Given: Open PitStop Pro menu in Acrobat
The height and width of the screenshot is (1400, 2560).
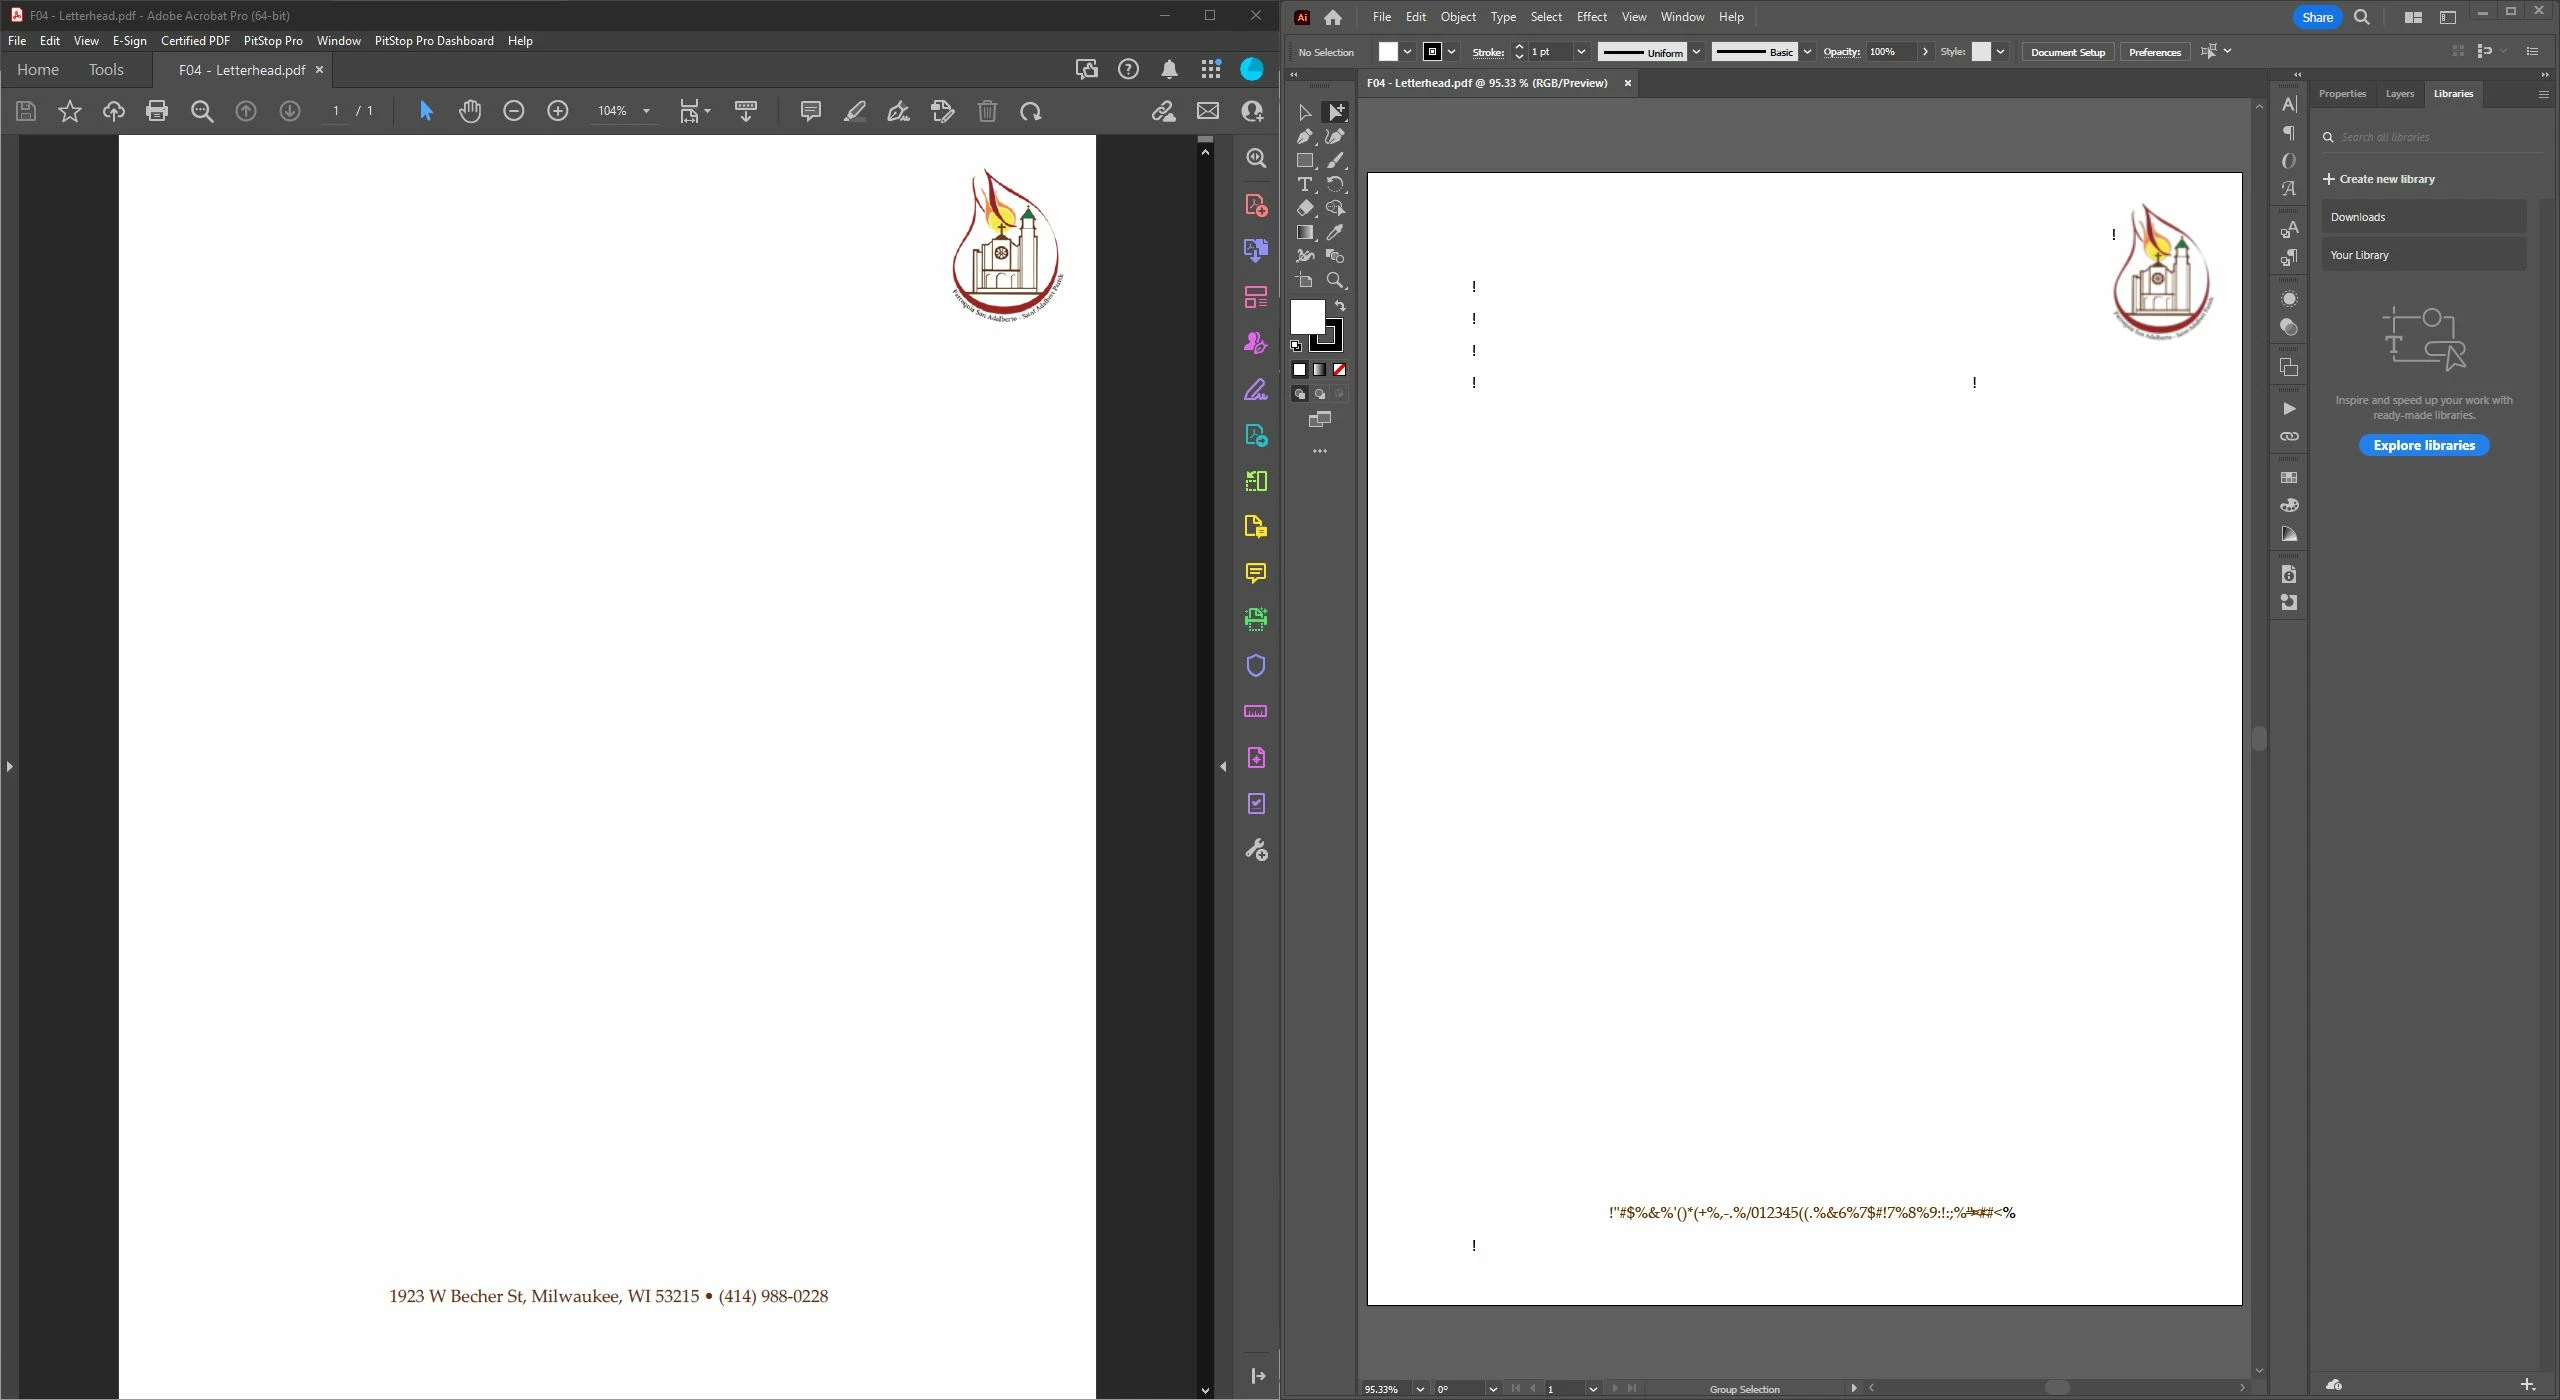Looking at the screenshot, I should pyautogui.click(x=273, y=41).
